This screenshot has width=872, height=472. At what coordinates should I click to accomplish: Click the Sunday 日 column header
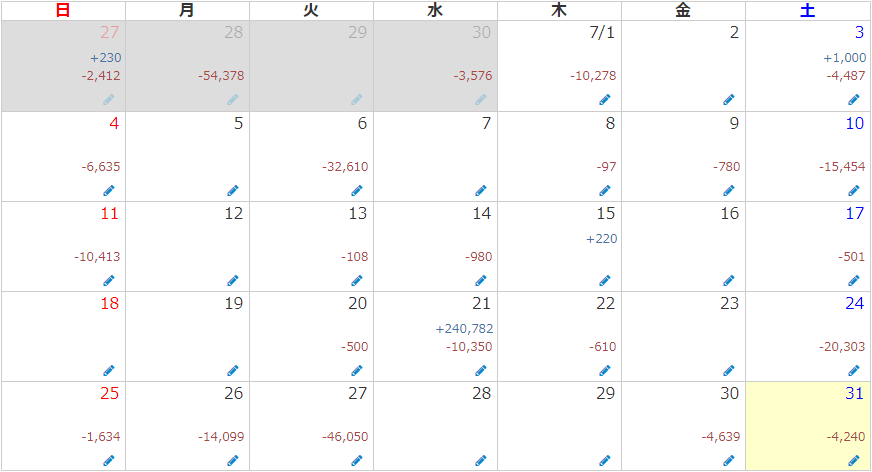click(62, 11)
